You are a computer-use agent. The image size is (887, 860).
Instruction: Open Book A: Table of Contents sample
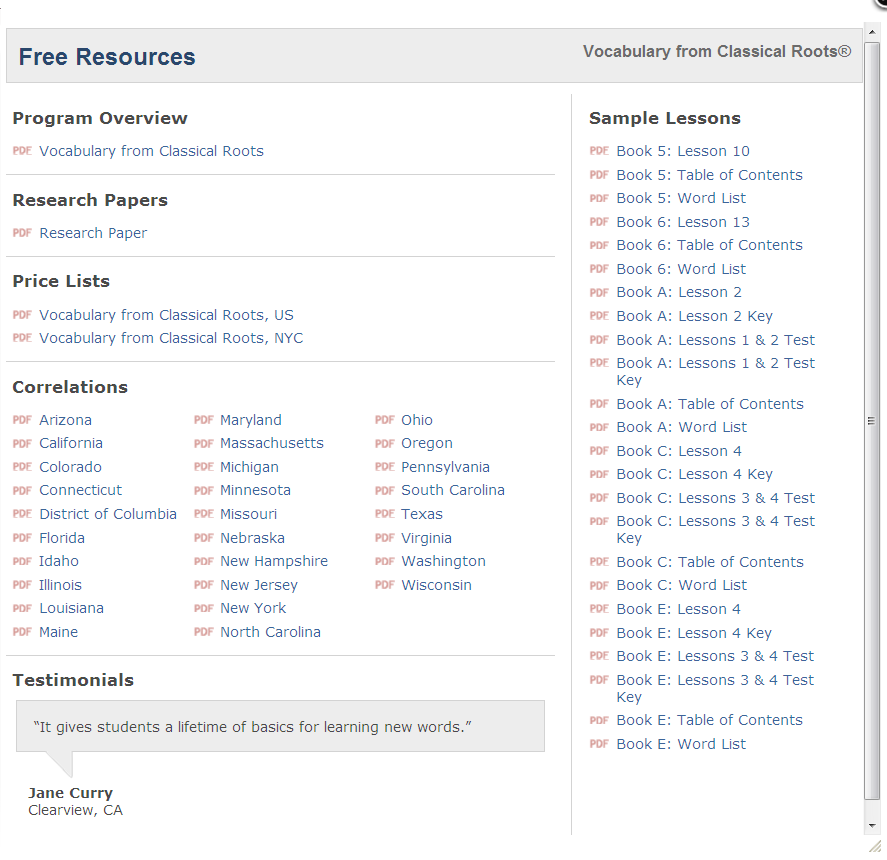(x=710, y=404)
